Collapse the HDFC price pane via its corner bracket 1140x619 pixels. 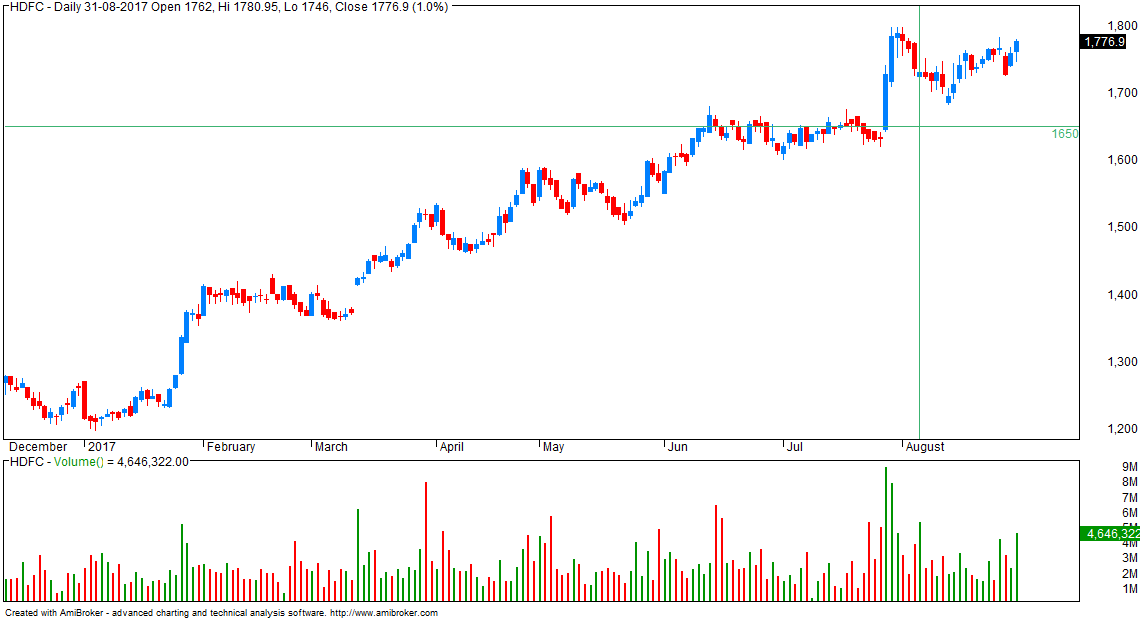pos(5,6)
